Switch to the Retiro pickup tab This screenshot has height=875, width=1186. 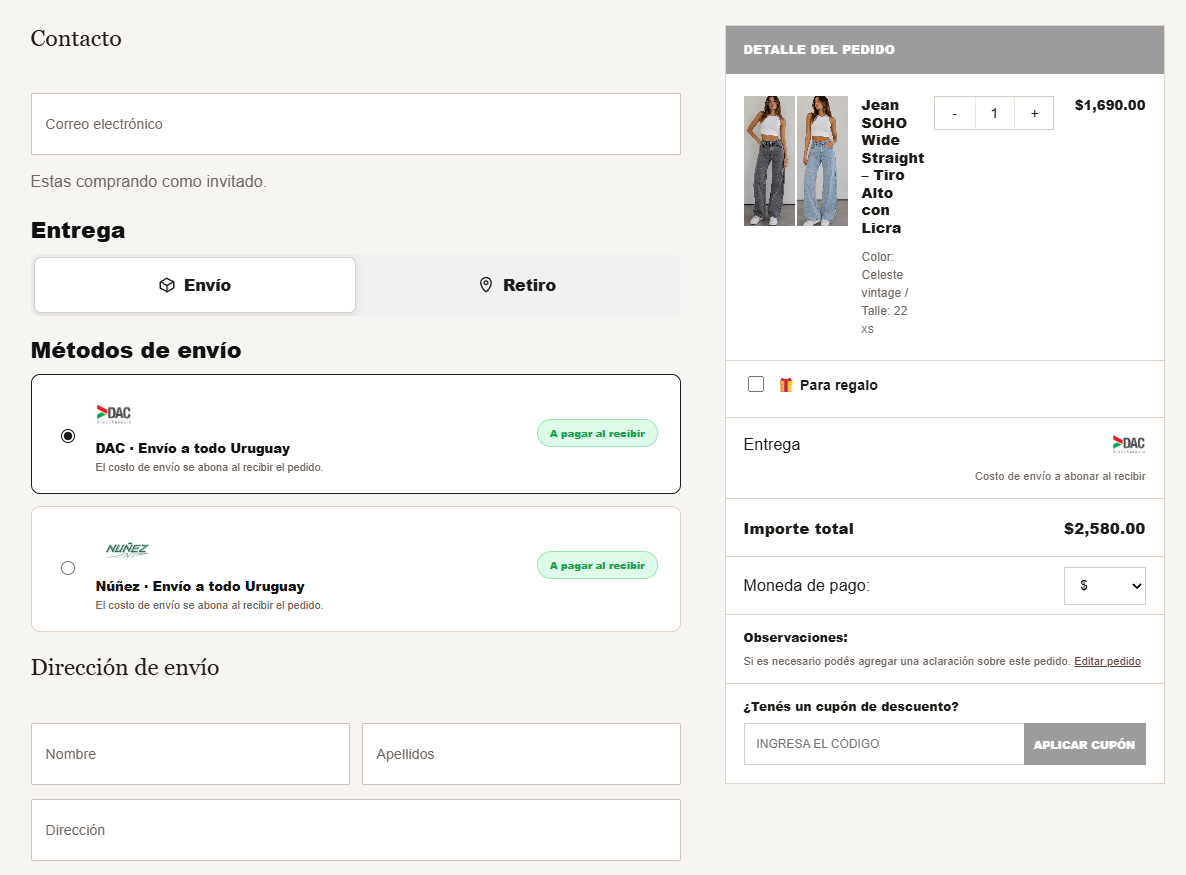tap(518, 285)
